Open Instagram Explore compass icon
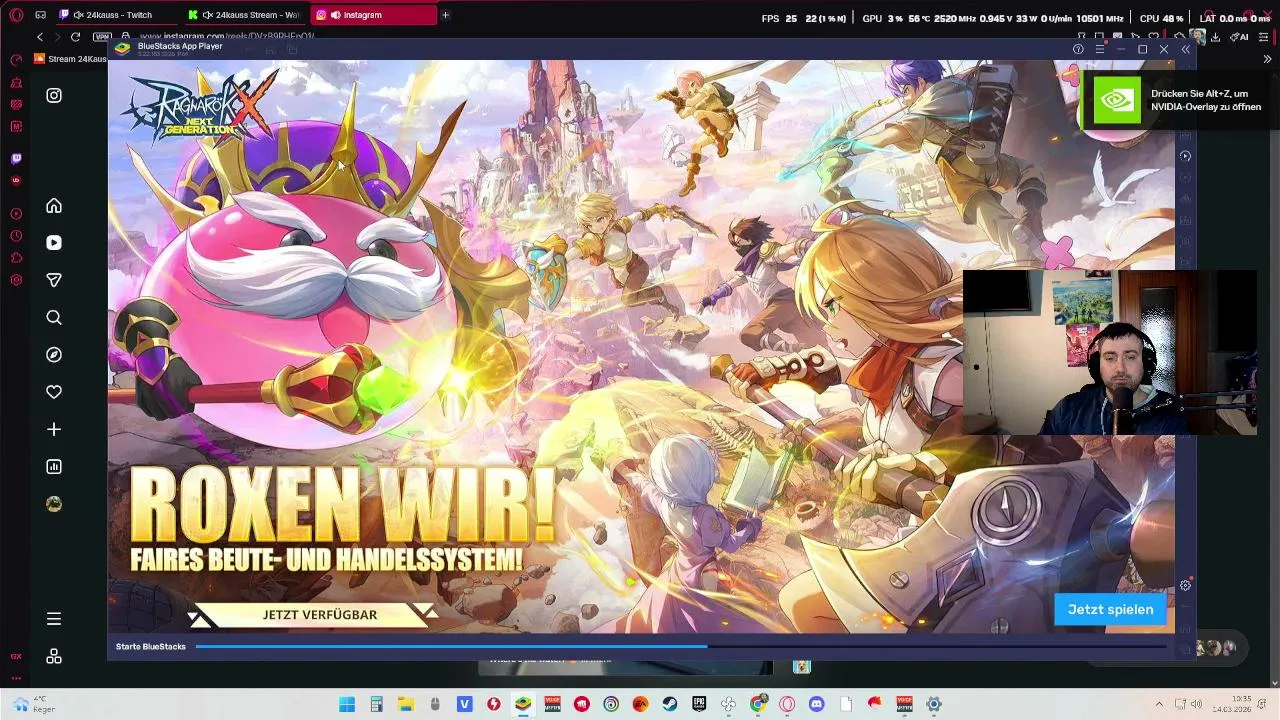Image resolution: width=1280 pixels, height=720 pixels. click(x=54, y=355)
